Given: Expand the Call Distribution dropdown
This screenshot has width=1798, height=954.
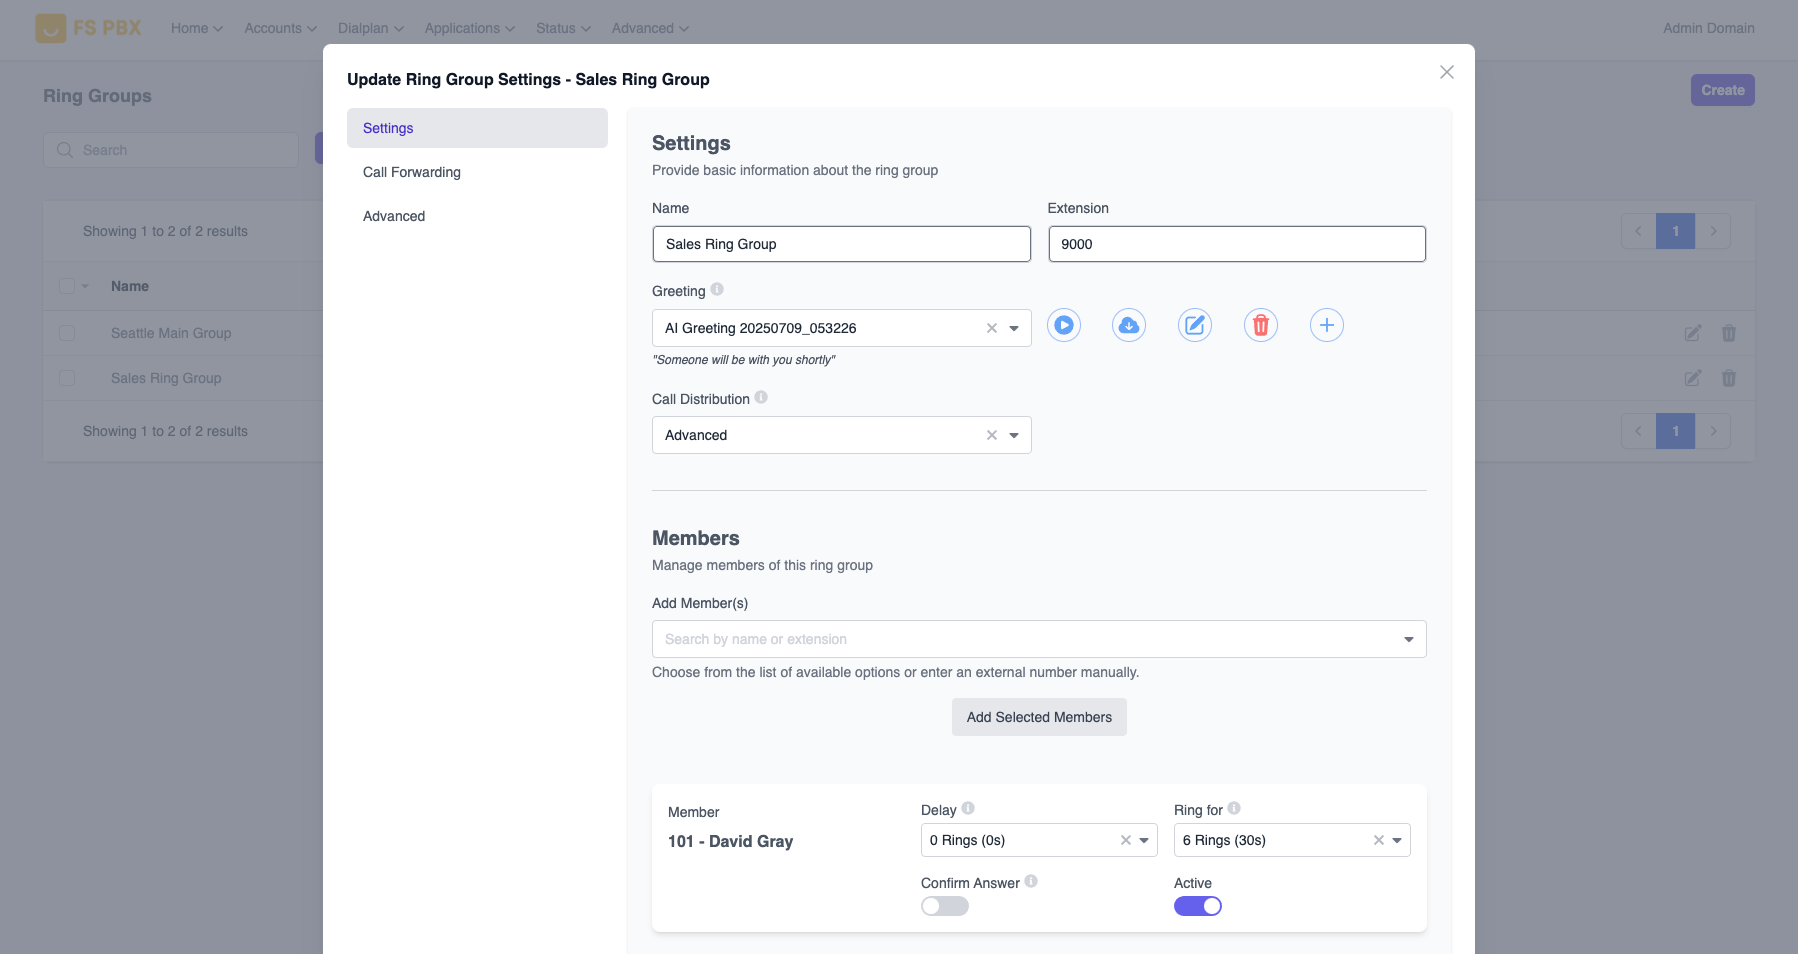Looking at the screenshot, I should click(x=1014, y=435).
